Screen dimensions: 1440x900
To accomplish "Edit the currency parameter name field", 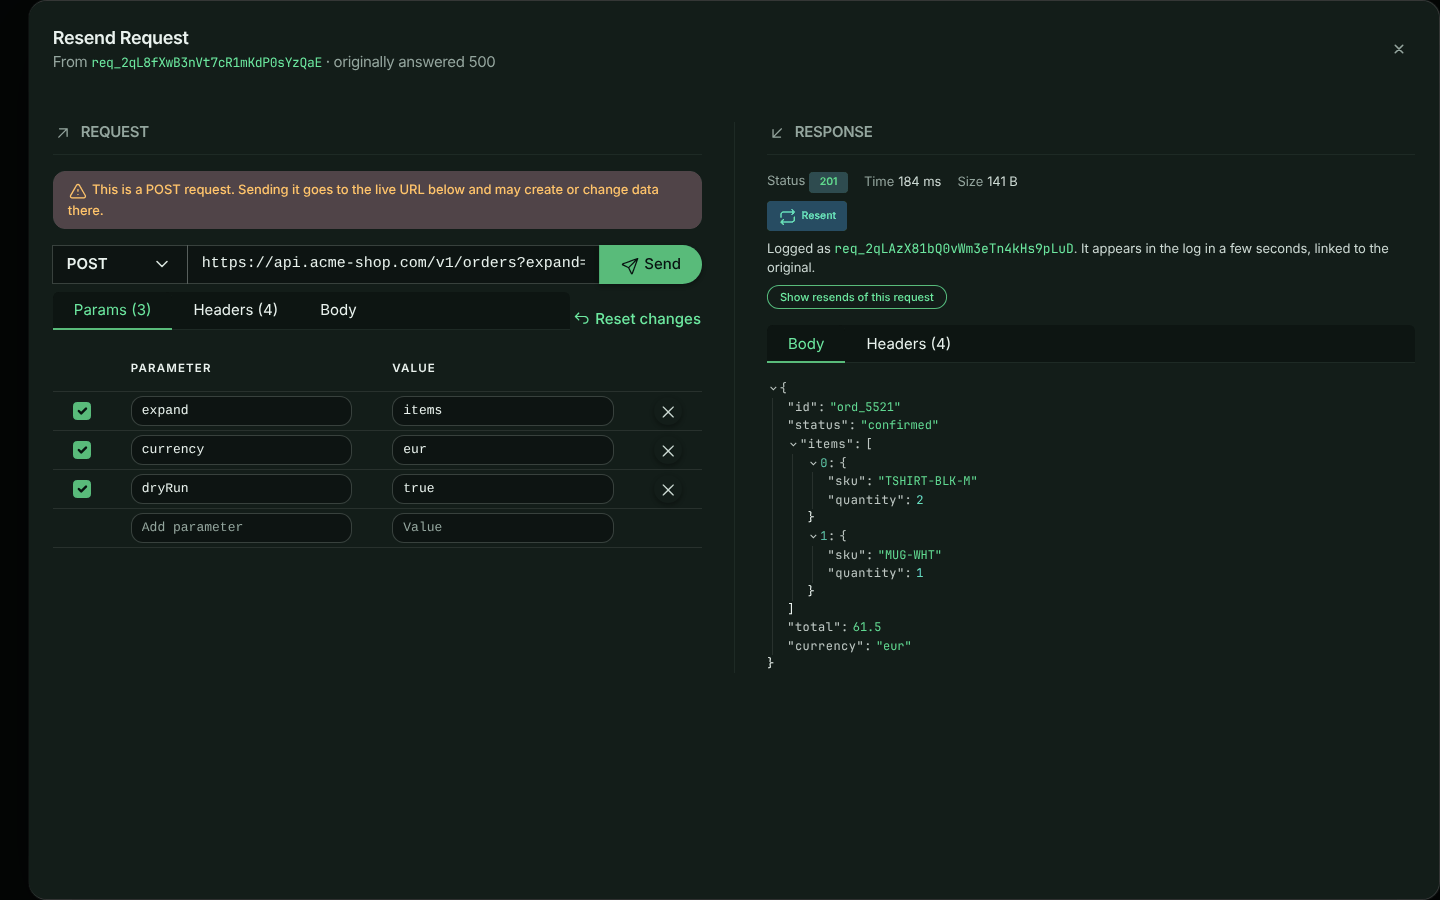I will click(x=241, y=450).
